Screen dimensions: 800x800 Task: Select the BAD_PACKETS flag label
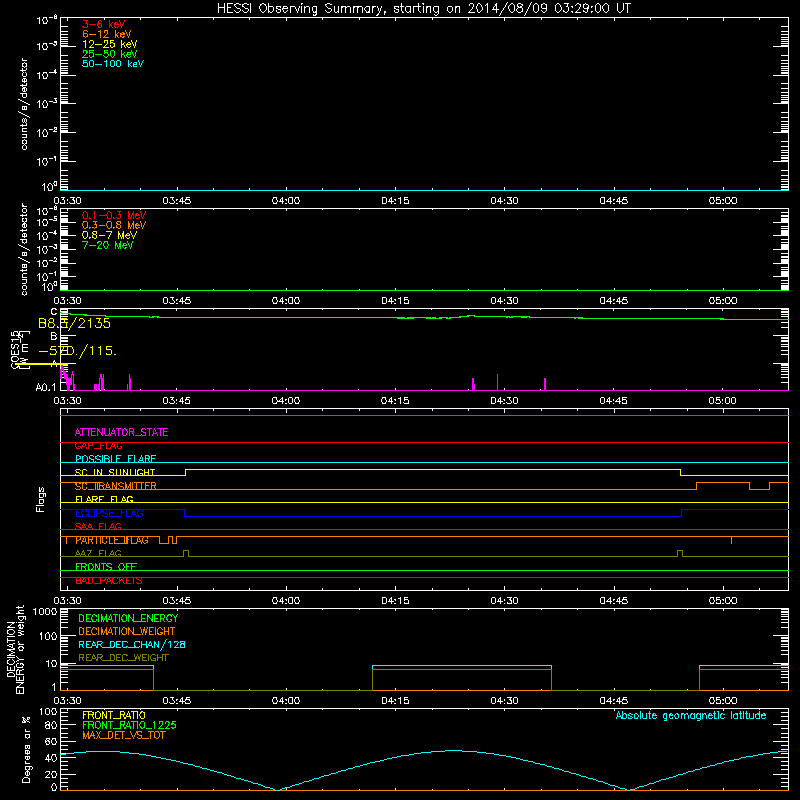click(109, 581)
